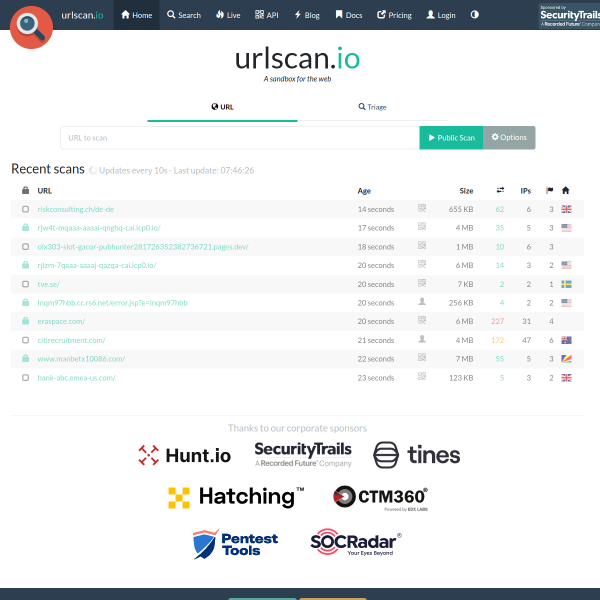Open the API nav item

coord(267,15)
